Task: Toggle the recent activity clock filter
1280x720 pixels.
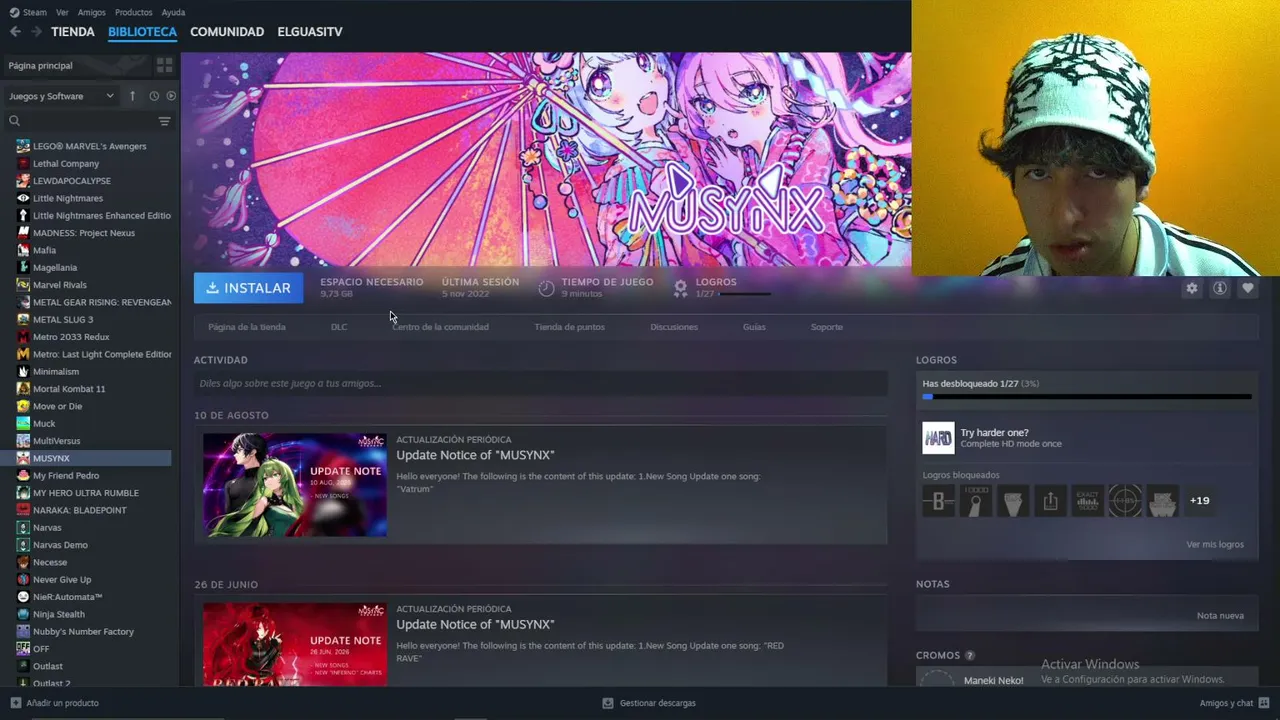Action: click(x=154, y=96)
